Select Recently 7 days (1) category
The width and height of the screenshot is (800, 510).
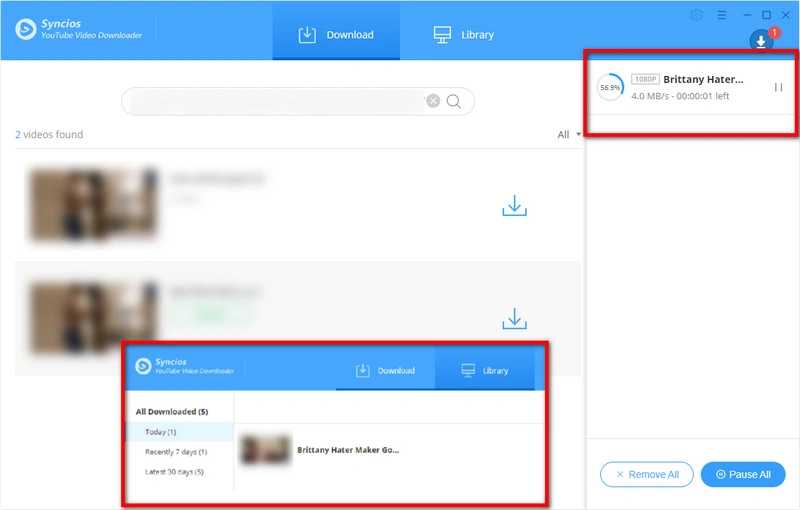coord(174,452)
